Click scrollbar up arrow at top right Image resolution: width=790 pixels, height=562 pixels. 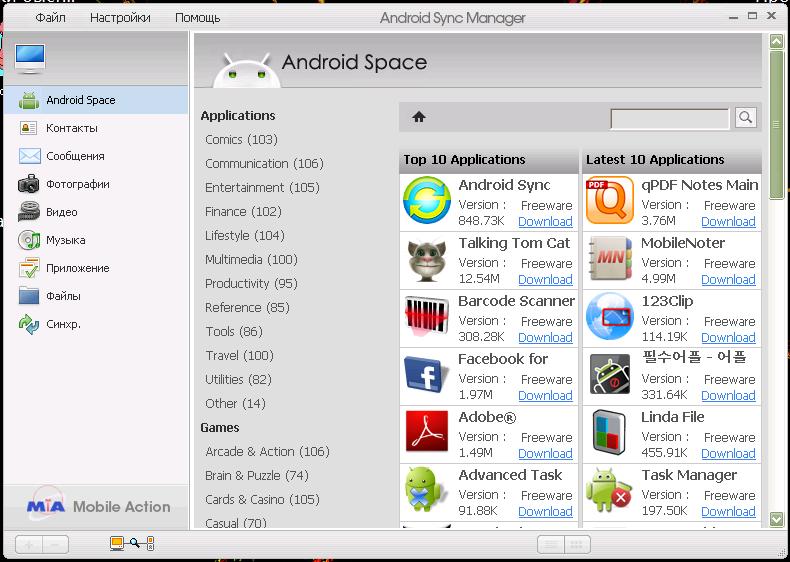(776, 41)
